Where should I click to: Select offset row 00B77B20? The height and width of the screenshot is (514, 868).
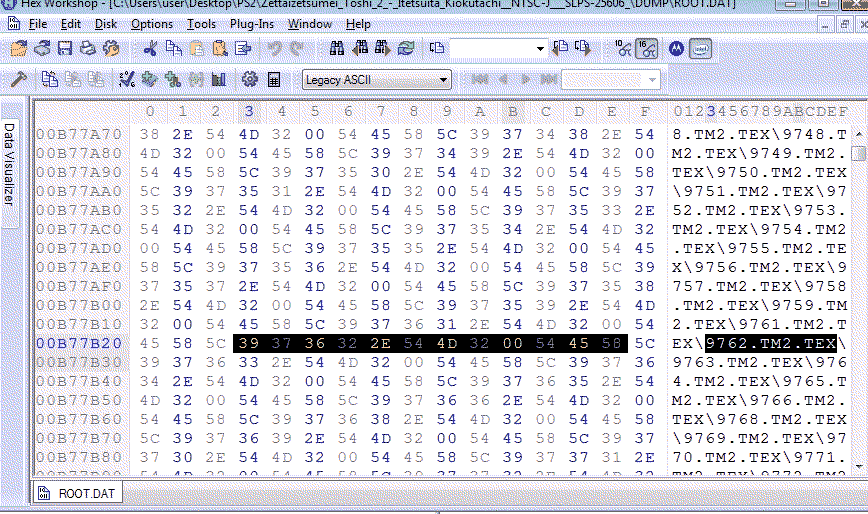click(x=79, y=343)
